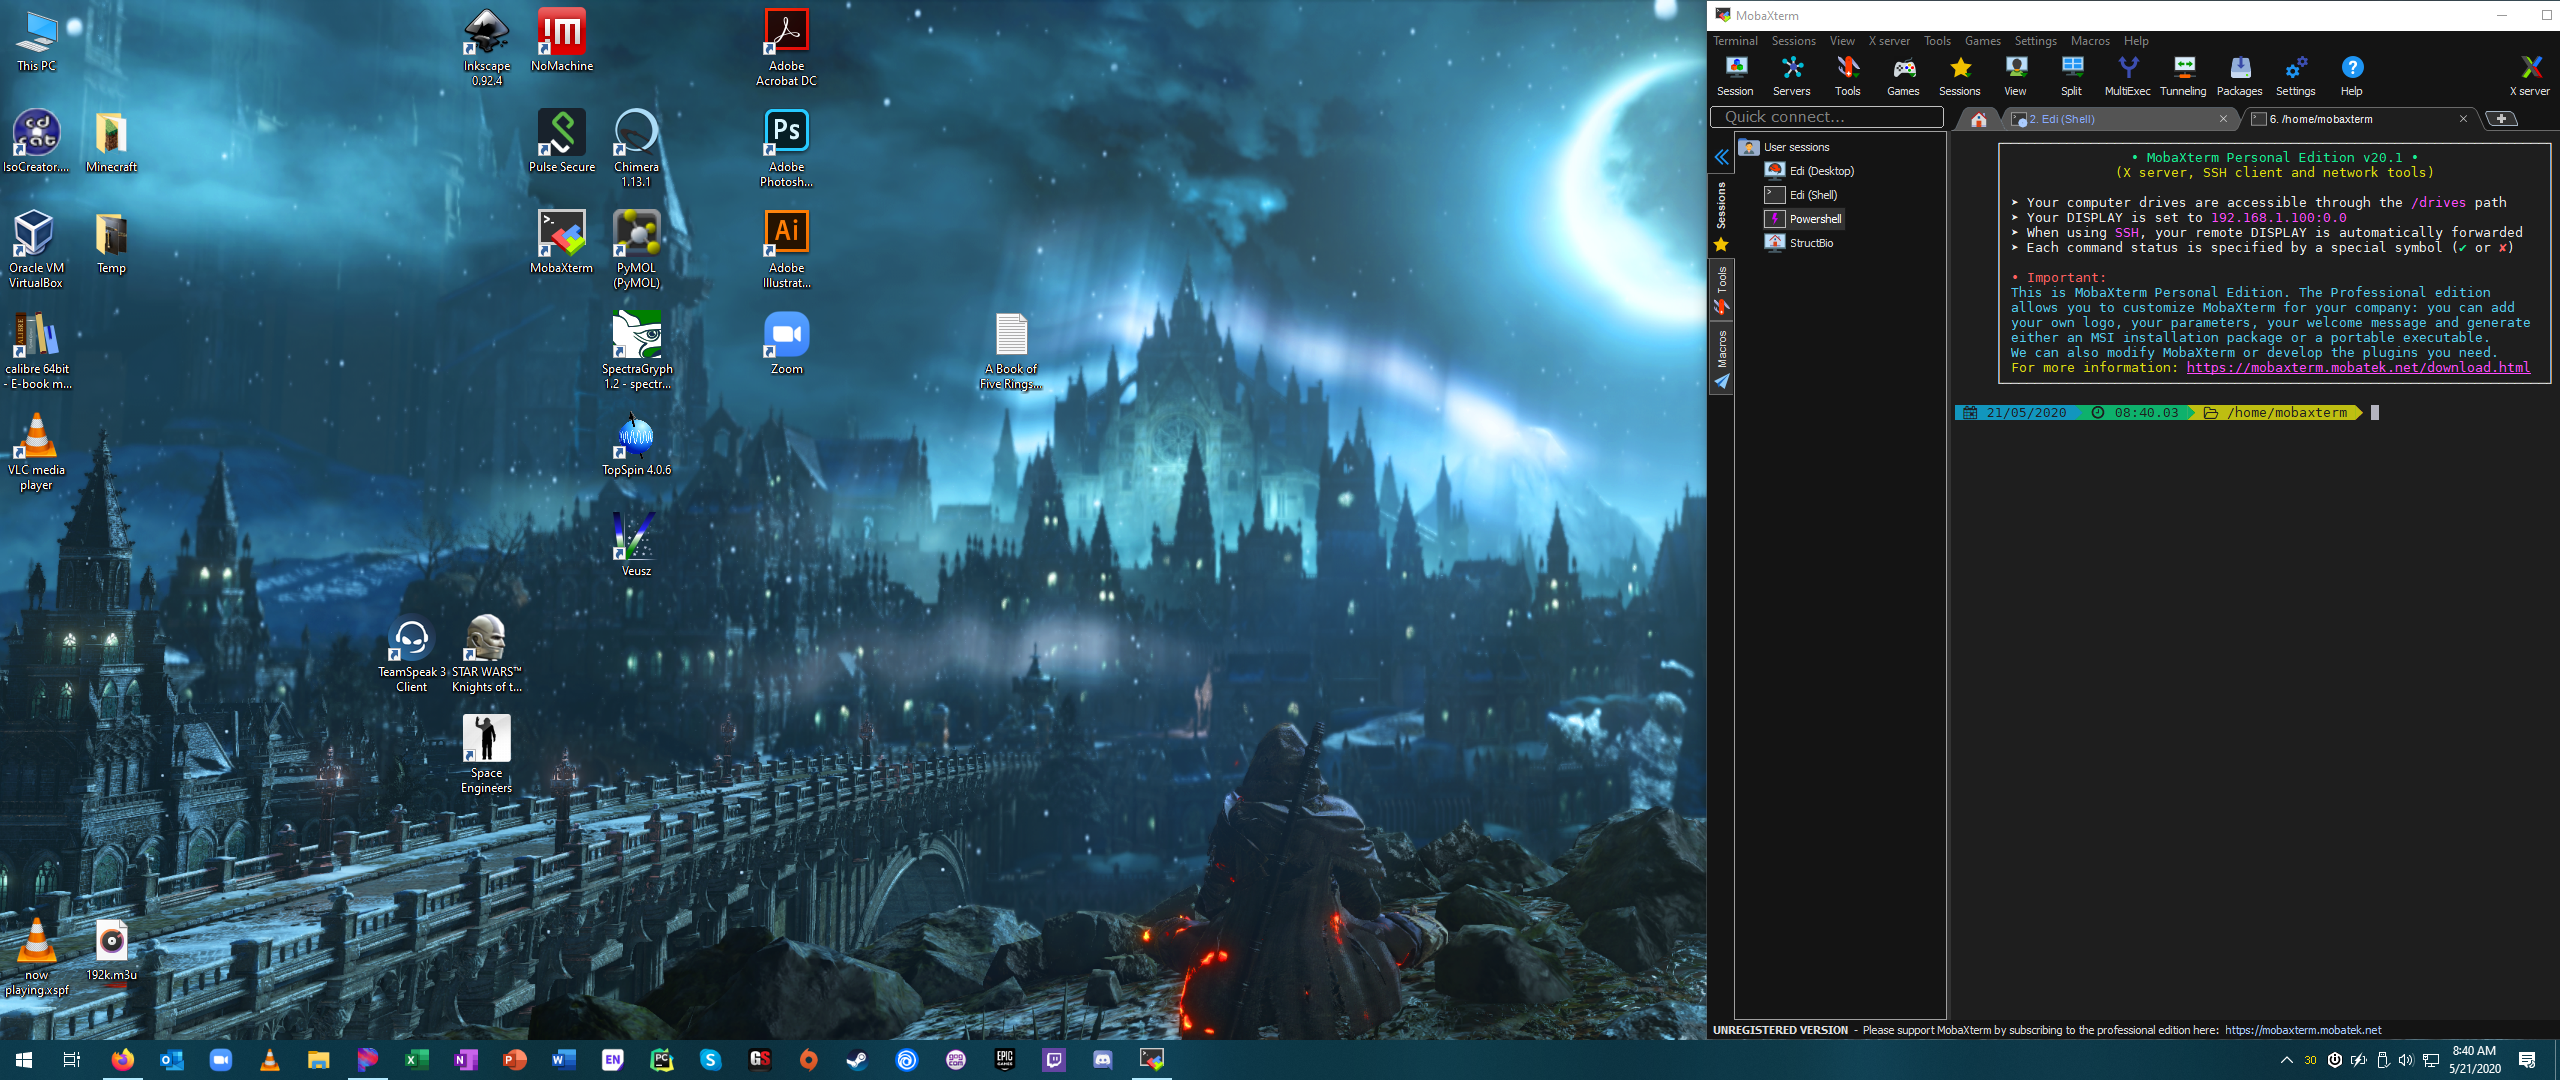Open the Terminal menu
This screenshot has height=1080, width=2560.
coord(1735,41)
